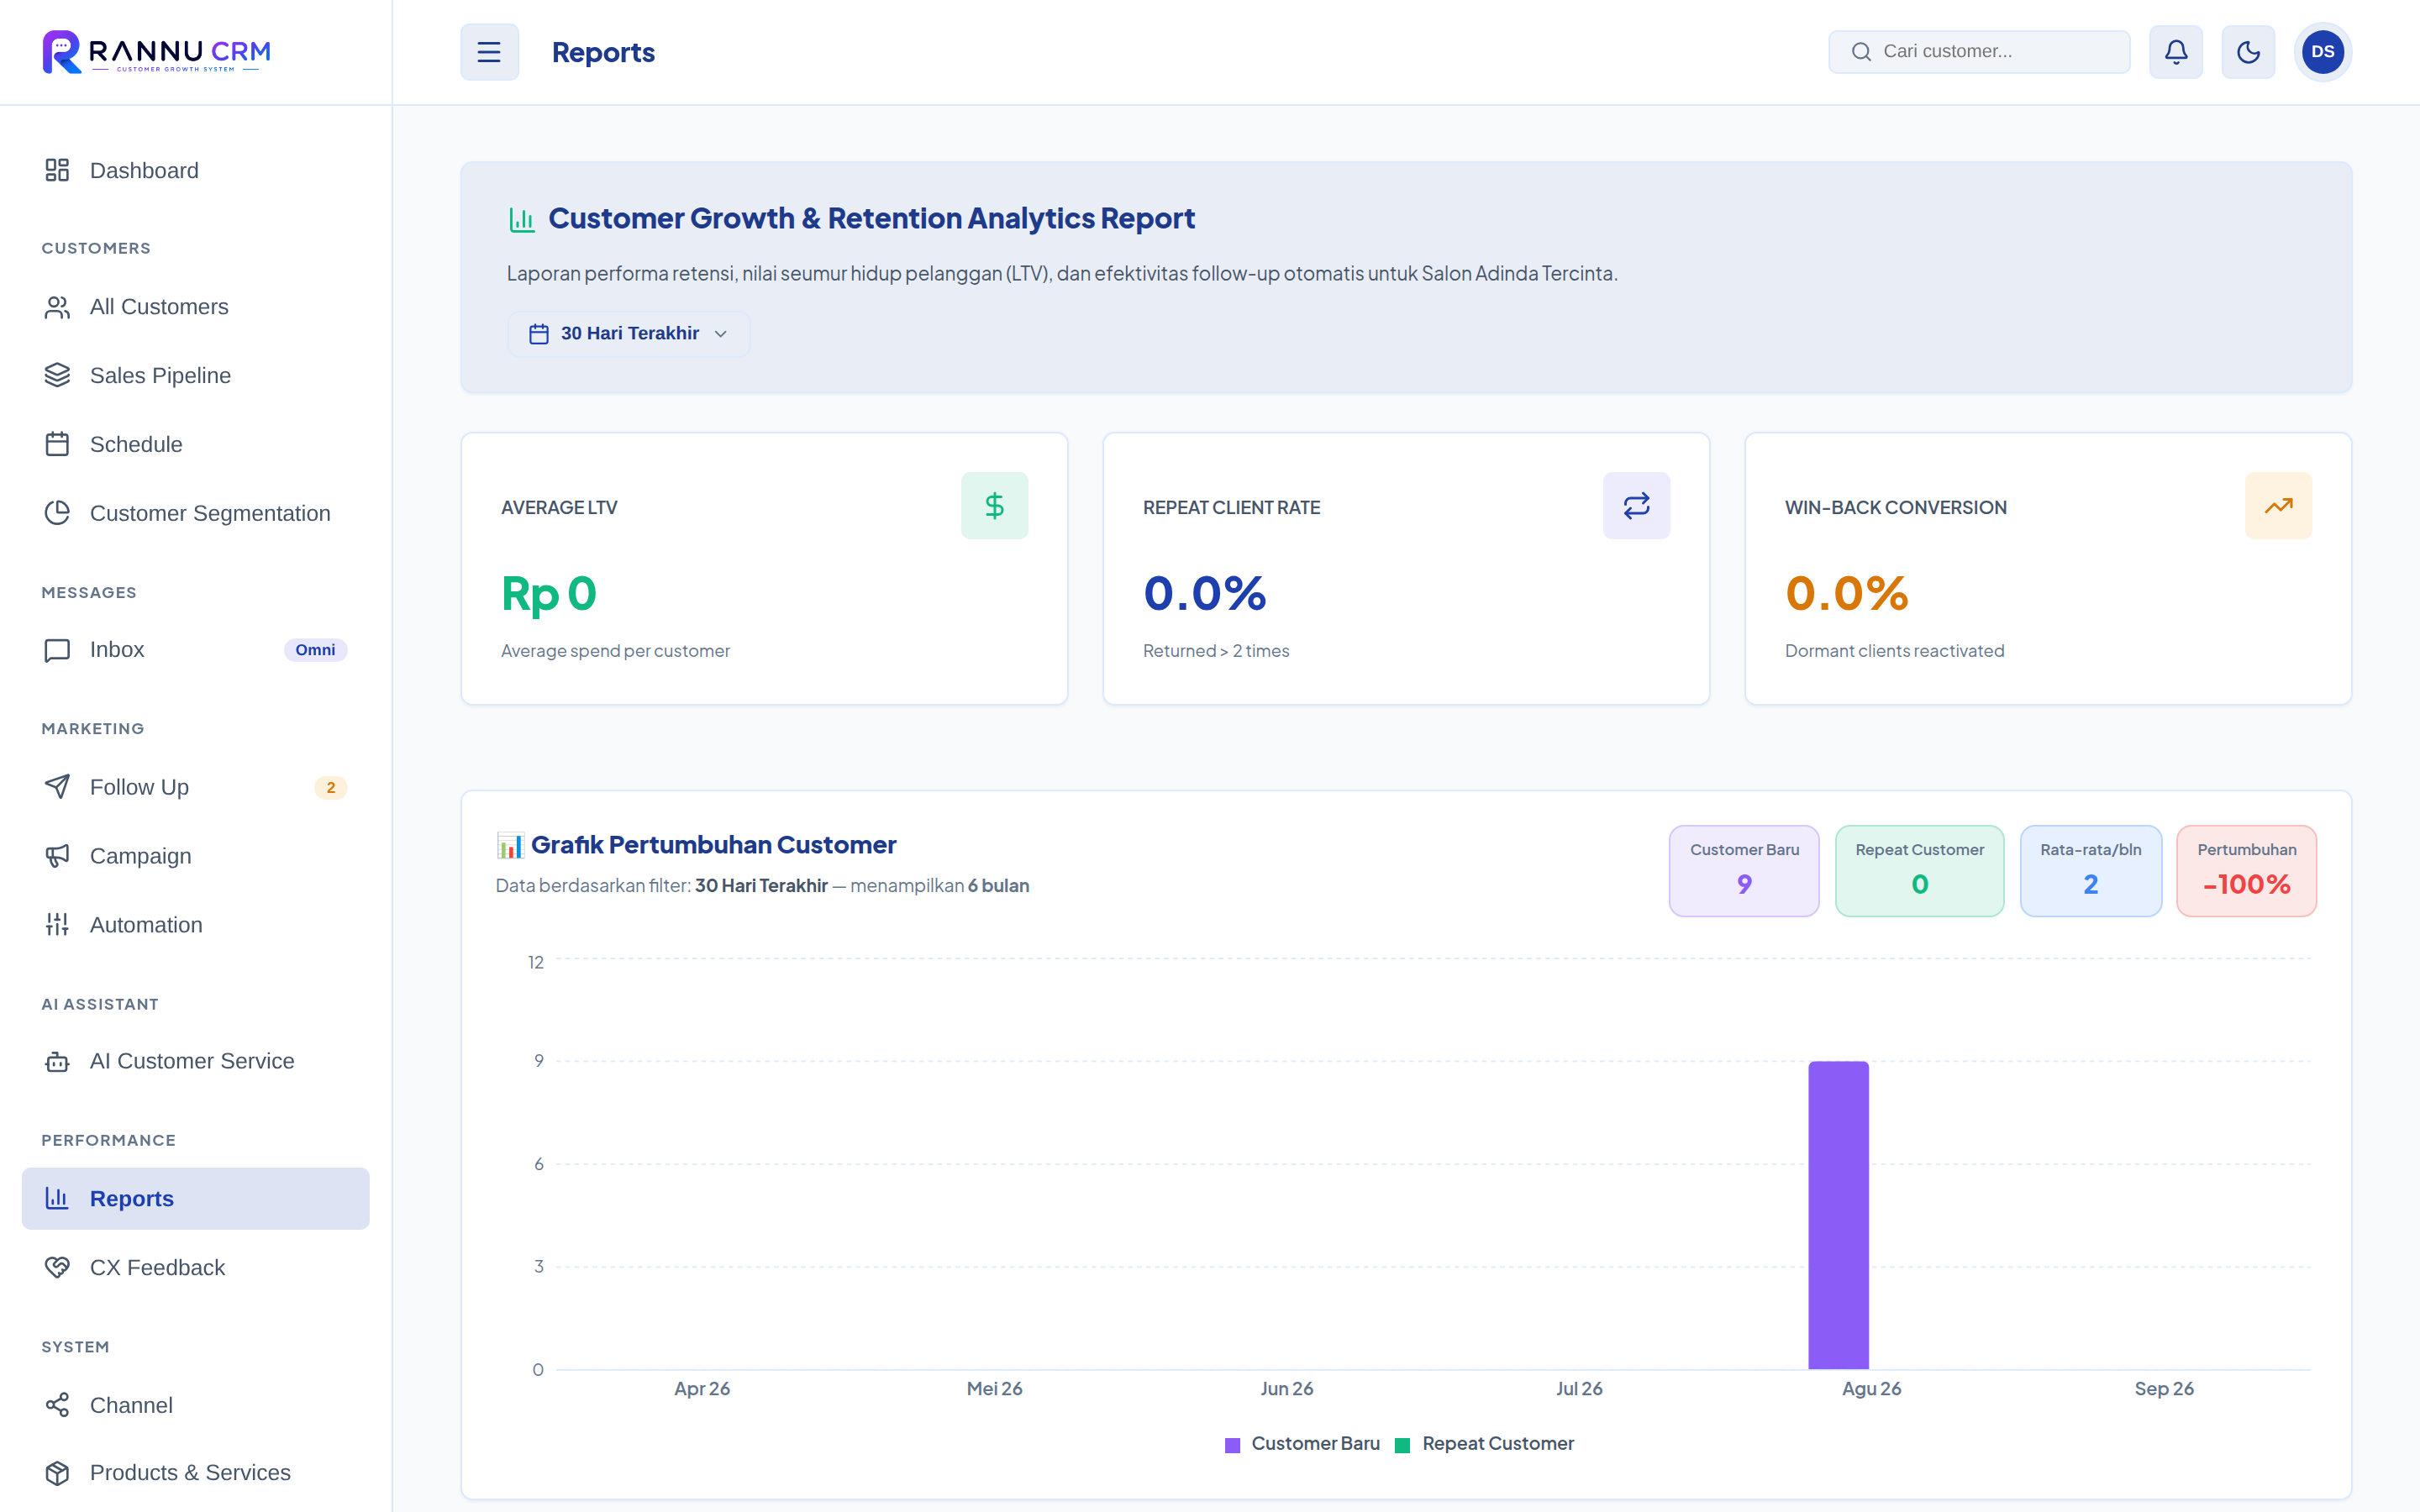Click the Channel share icon
The image size is (2420, 1512).
coord(57,1405)
